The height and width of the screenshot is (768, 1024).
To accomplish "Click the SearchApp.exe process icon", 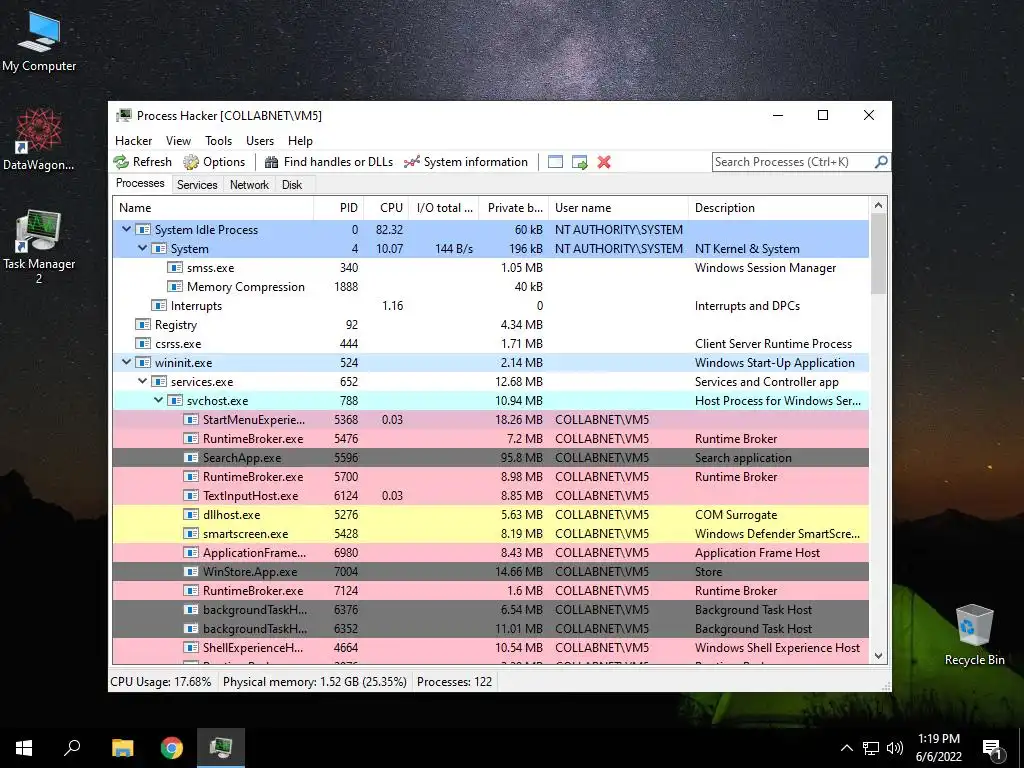I will click(x=191, y=458).
